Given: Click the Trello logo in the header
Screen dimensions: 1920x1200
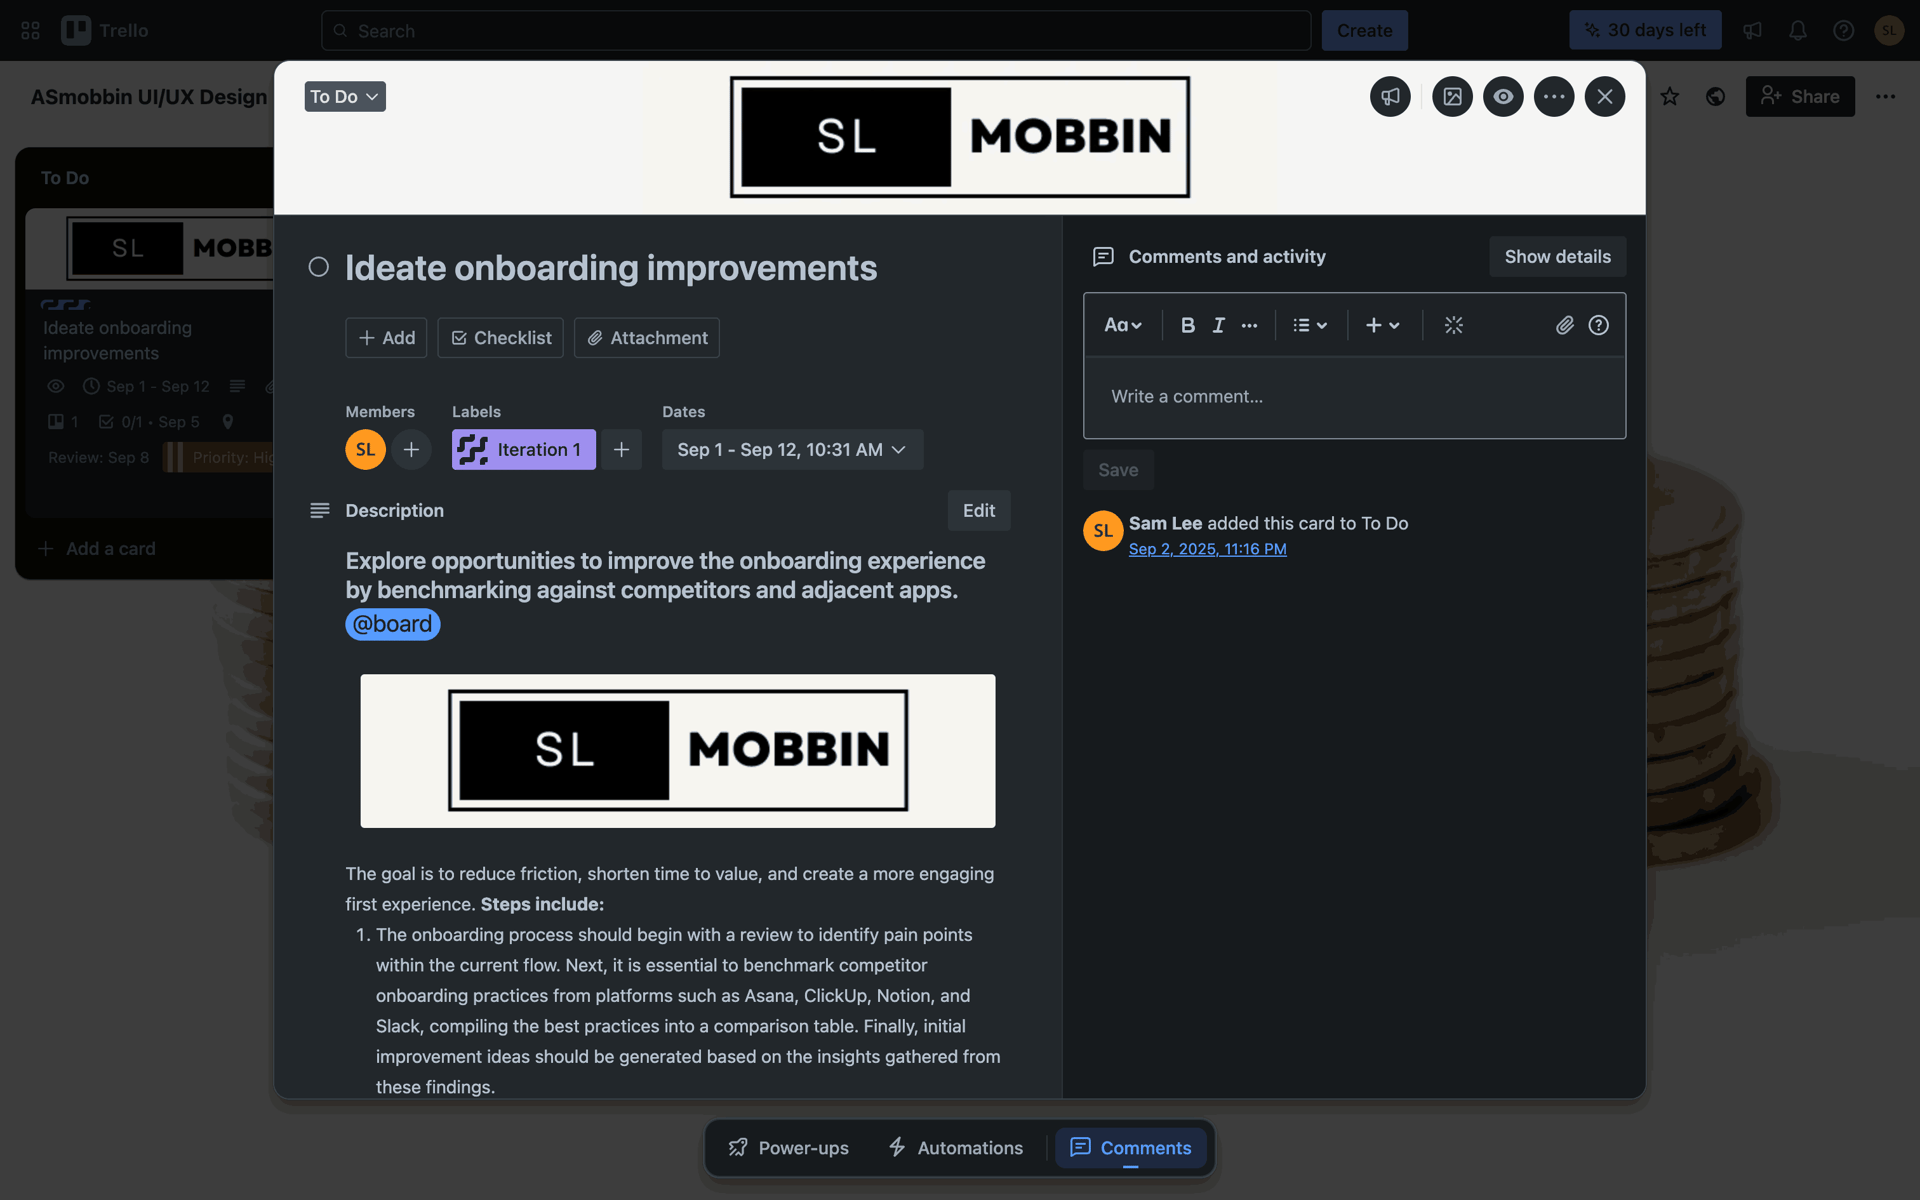Looking at the screenshot, I should [105, 31].
